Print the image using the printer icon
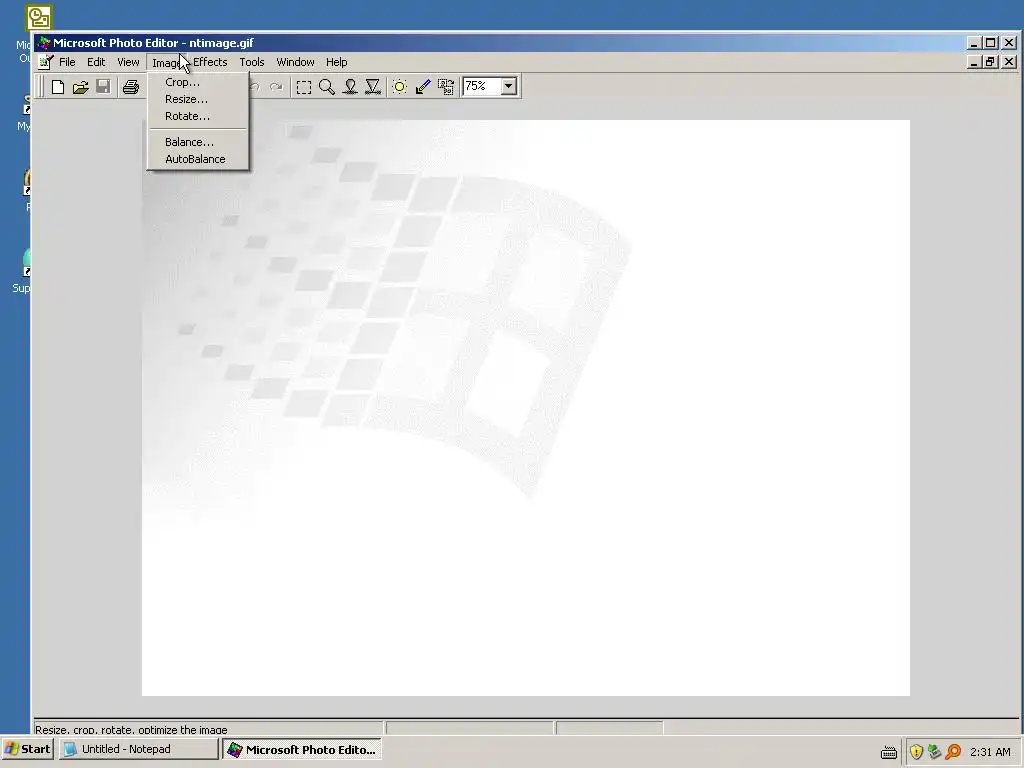Viewport: 1024px width, 768px height. click(x=131, y=87)
